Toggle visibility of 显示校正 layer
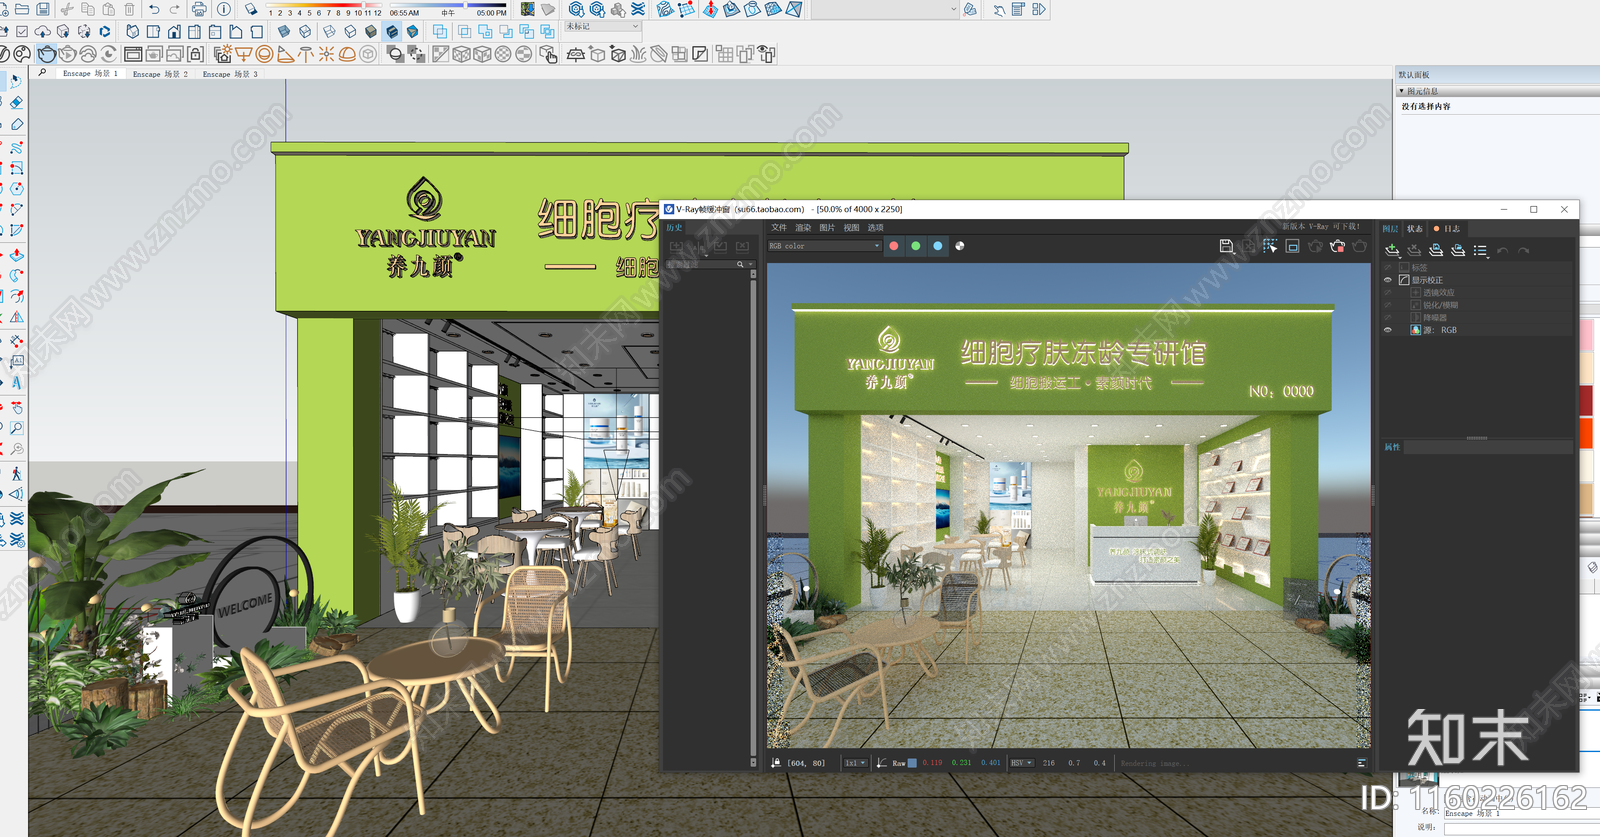Viewport: 1600px width, 837px height. [1388, 280]
